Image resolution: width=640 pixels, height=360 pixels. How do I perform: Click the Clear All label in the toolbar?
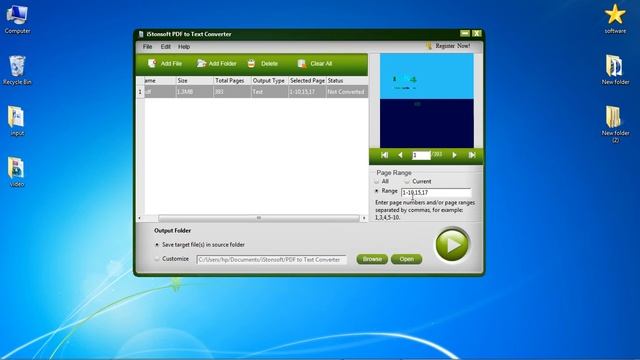pos(321,64)
